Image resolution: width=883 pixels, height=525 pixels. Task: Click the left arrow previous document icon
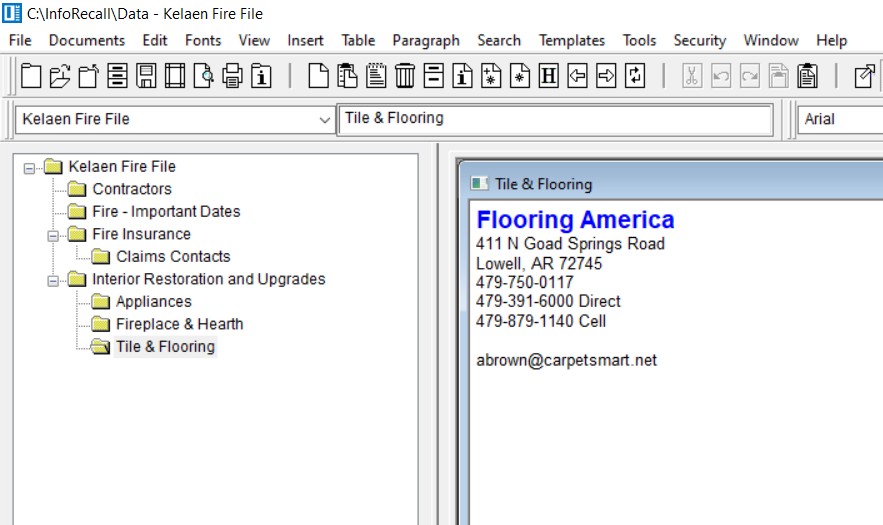577,75
